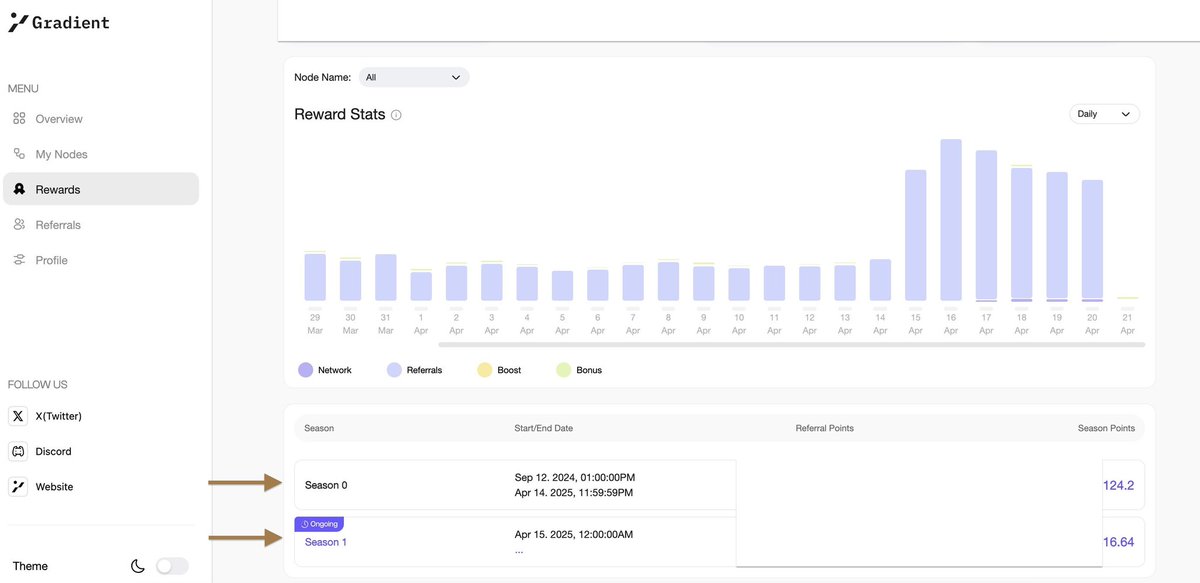
Task: Toggle the Referrals legend swatch
Action: click(x=394, y=370)
